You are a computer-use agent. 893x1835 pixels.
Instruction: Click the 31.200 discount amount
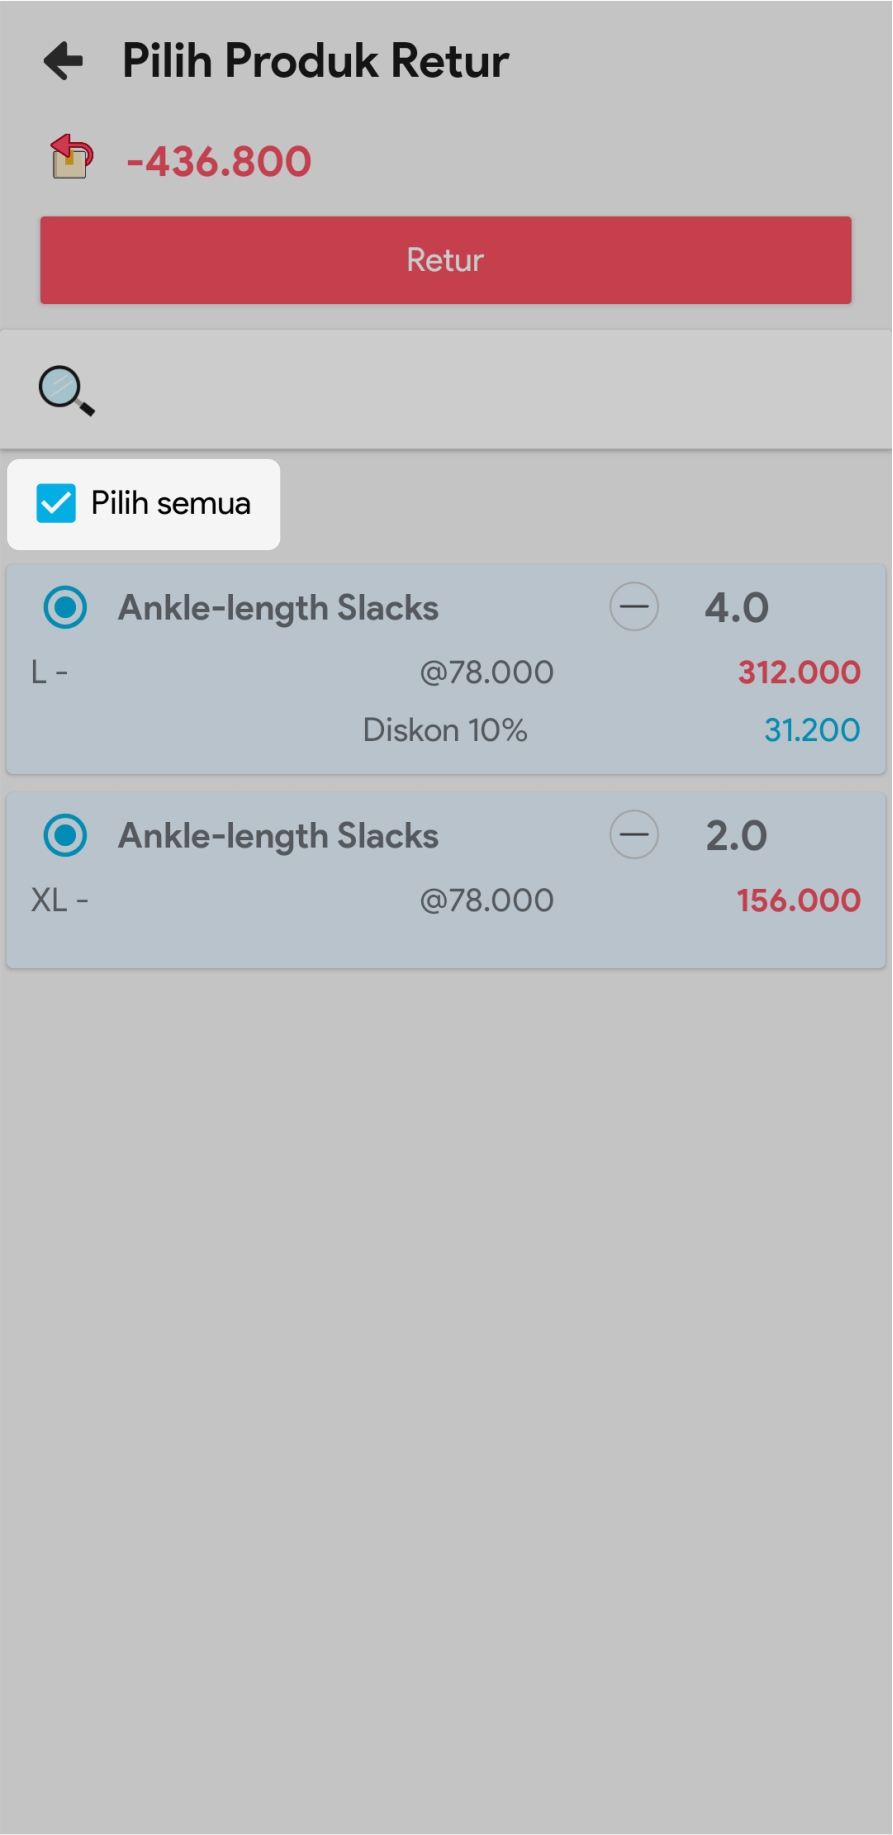812,730
